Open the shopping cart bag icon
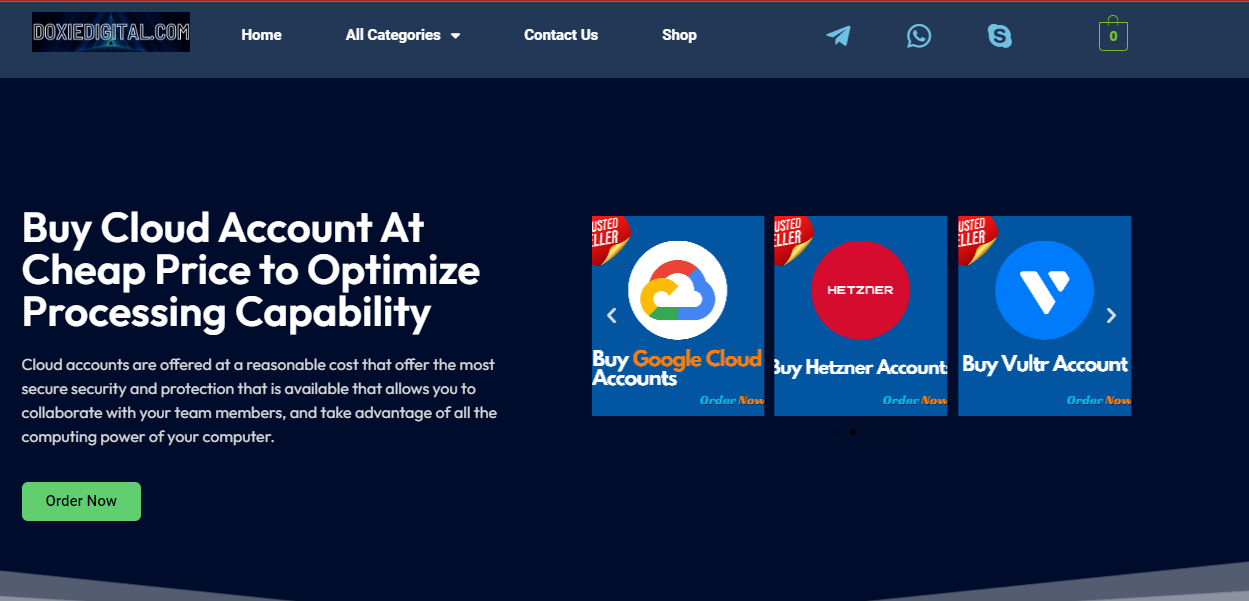1249x601 pixels. click(1113, 34)
